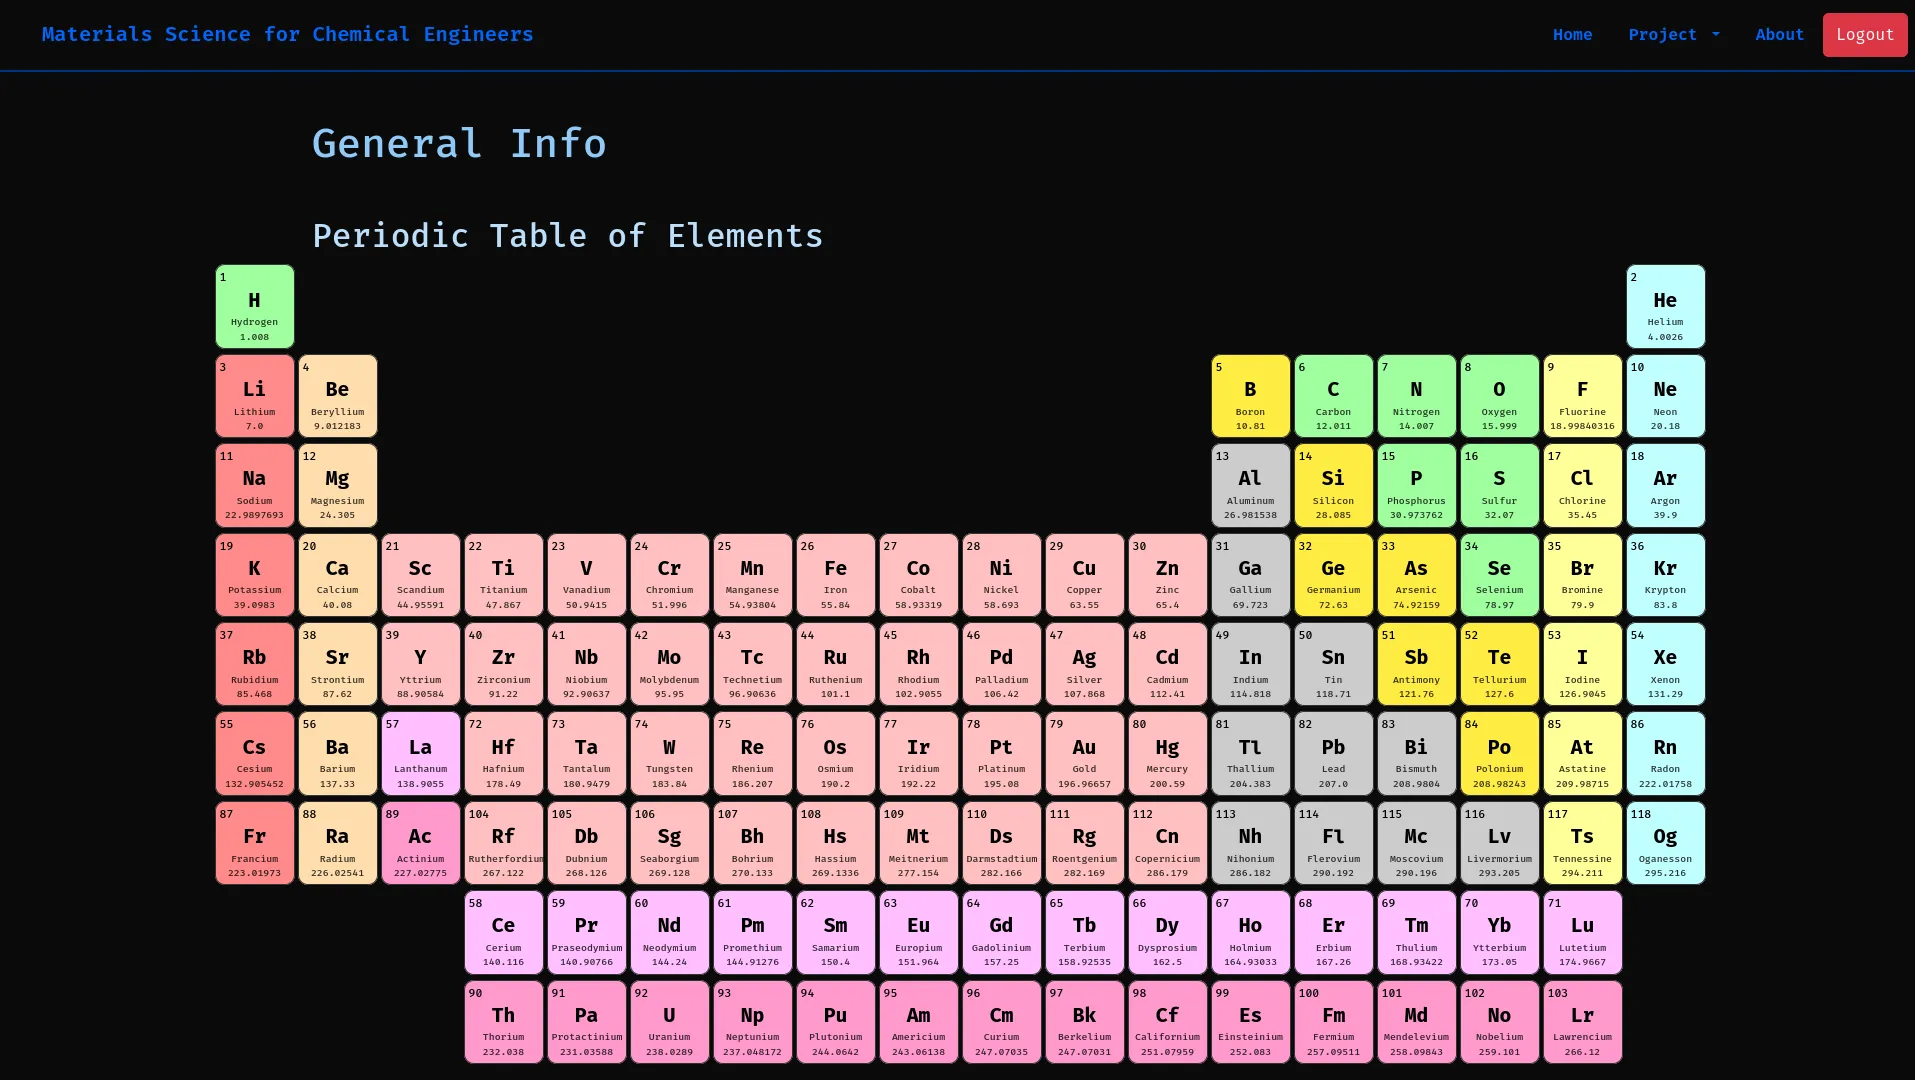Select the Carbon element cell
1915x1080 pixels.
(x=1333, y=396)
